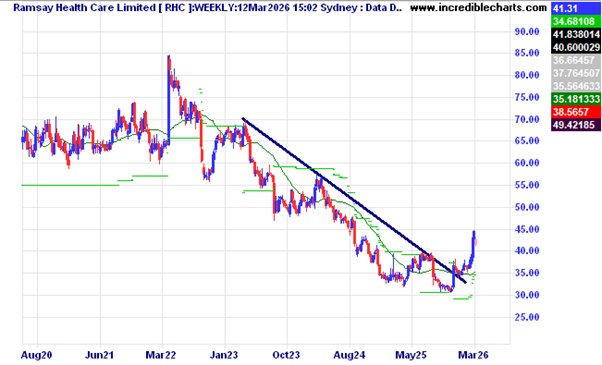The width and height of the screenshot is (602, 365).
Task: Click the 65.00 price axis label
Action: pos(527,141)
